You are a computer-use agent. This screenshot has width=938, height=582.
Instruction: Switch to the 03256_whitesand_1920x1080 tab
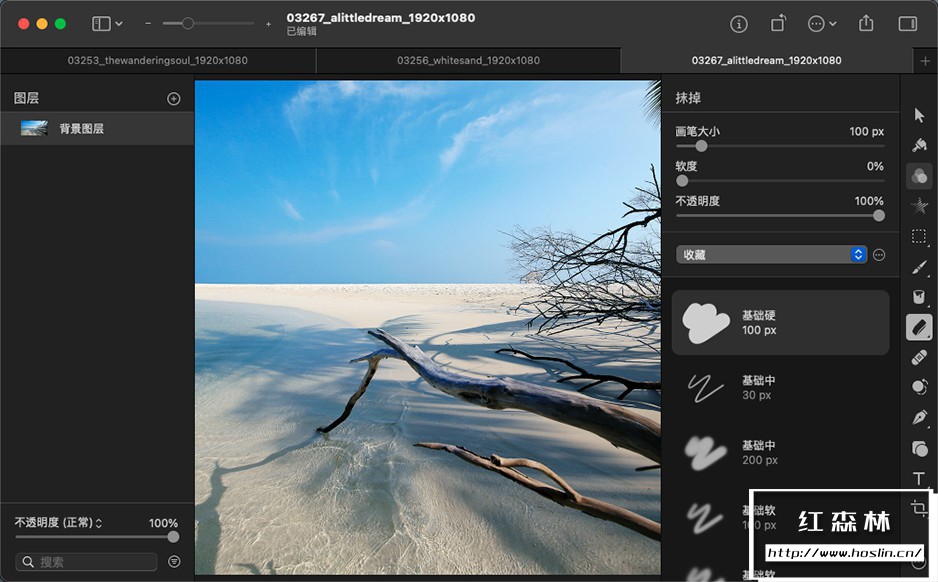point(469,60)
